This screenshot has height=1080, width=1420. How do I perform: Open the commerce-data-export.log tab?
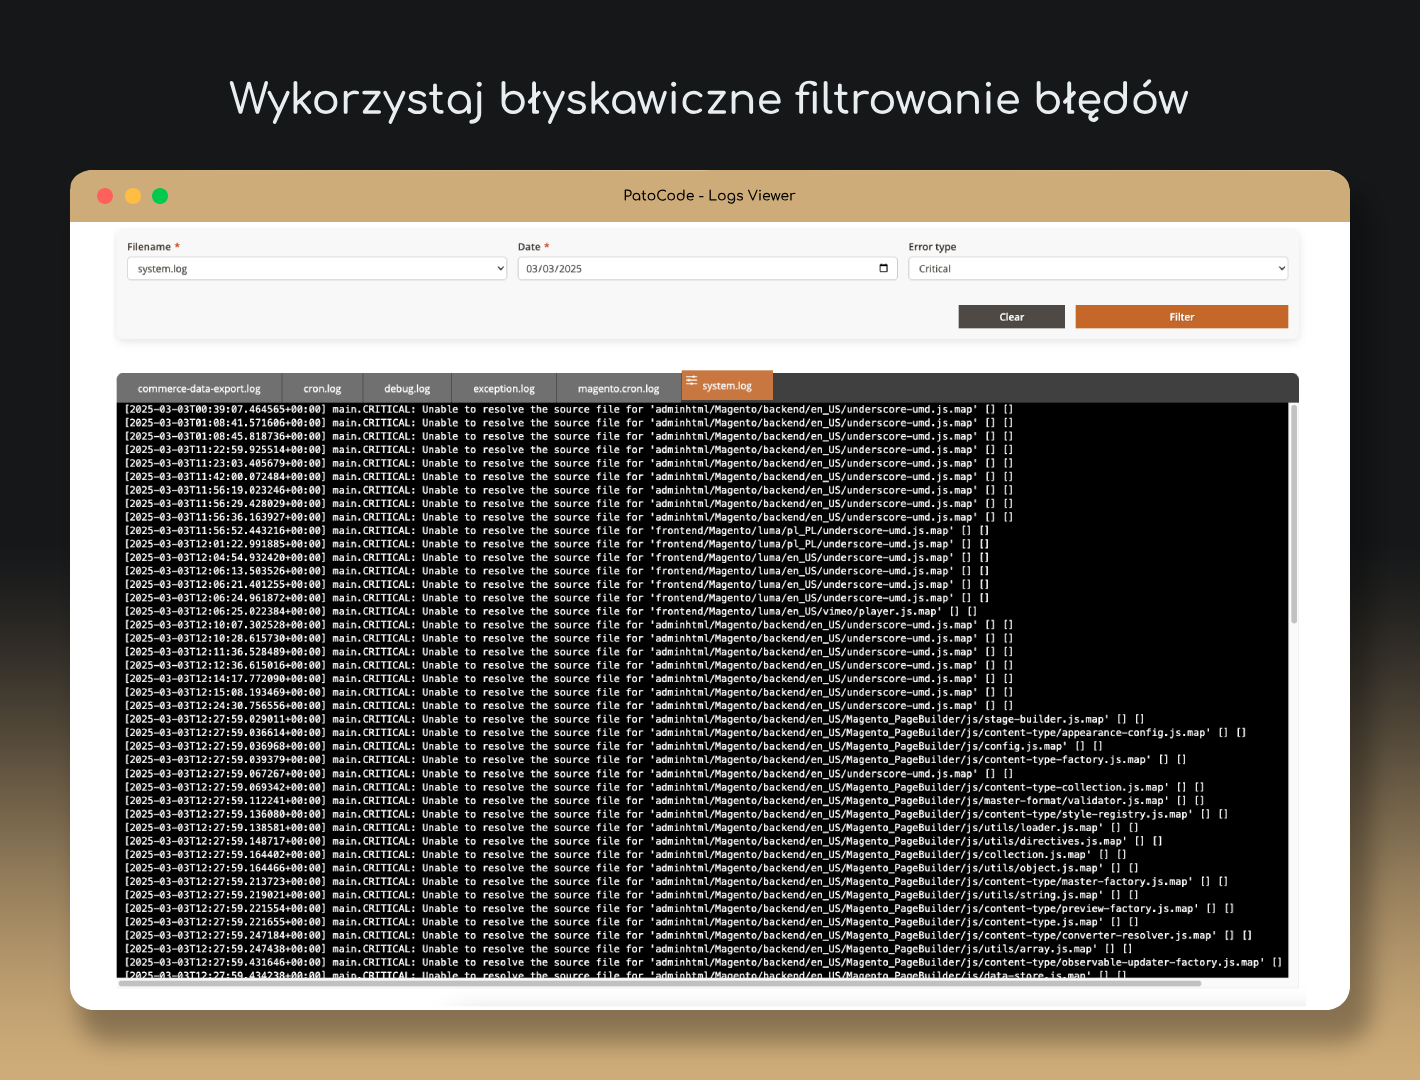(x=198, y=387)
